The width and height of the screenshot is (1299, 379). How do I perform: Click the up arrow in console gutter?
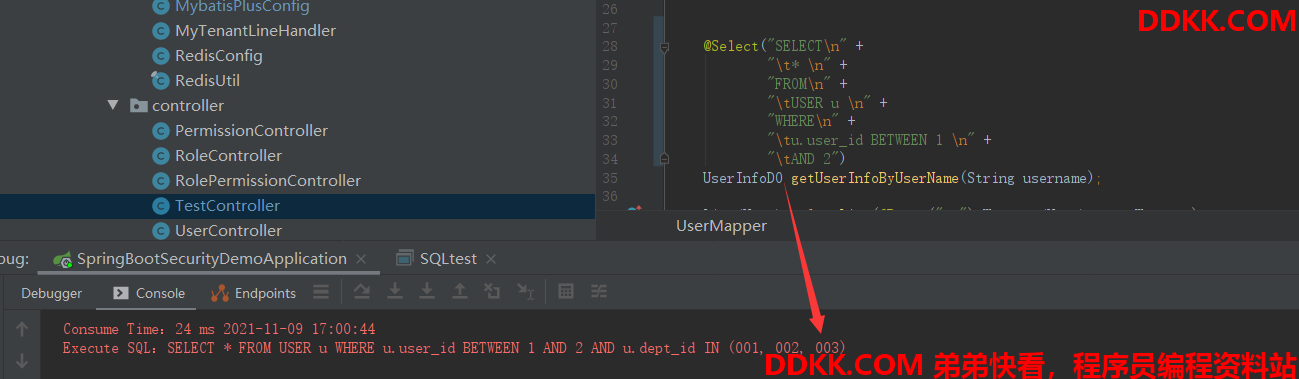pyautogui.click(x=22, y=328)
